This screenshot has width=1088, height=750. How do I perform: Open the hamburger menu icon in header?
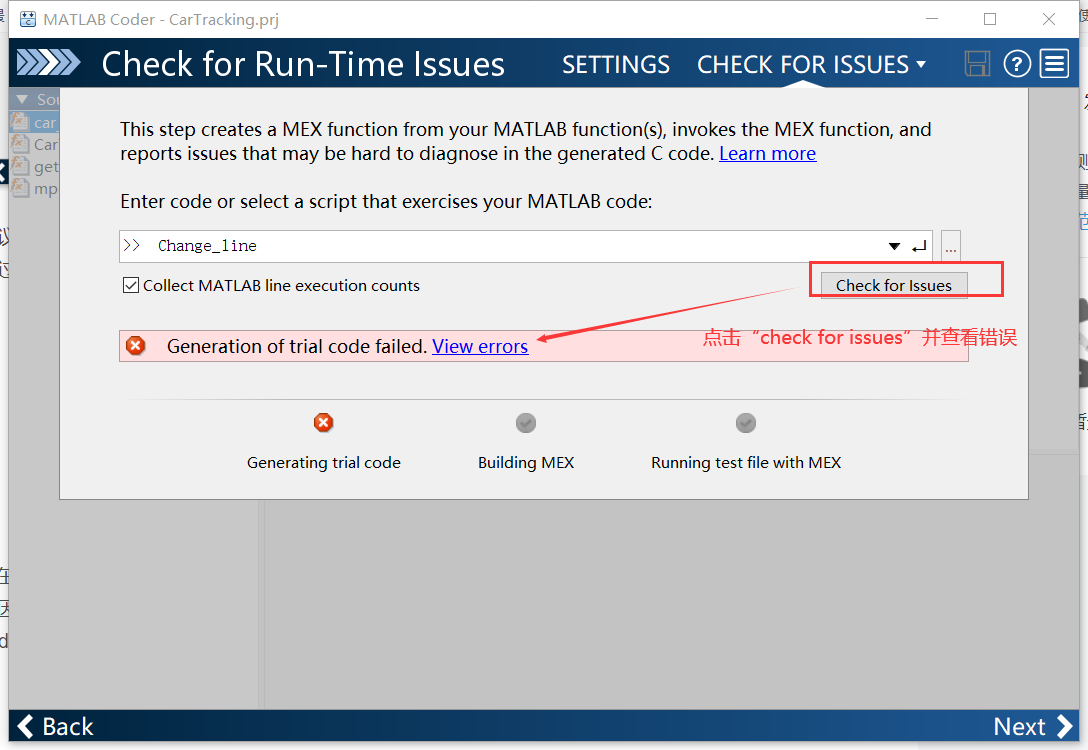(x=1054, y=64)
